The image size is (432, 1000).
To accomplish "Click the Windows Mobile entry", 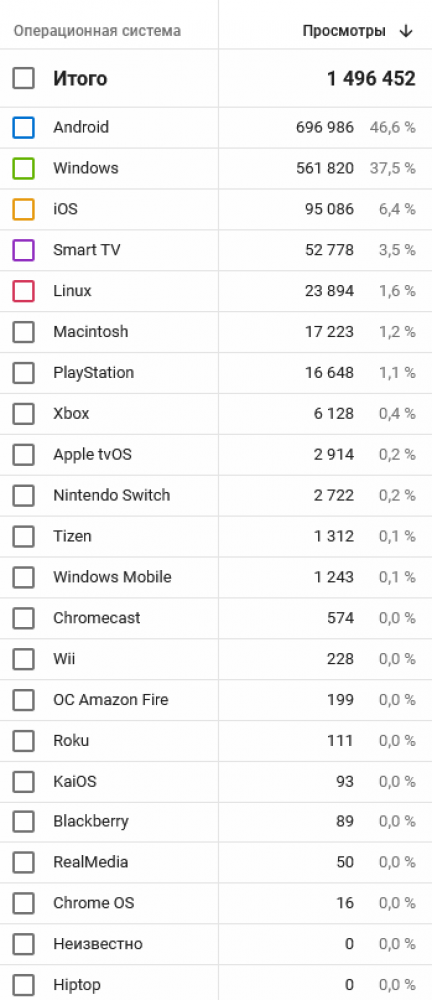I will [112, 577].
